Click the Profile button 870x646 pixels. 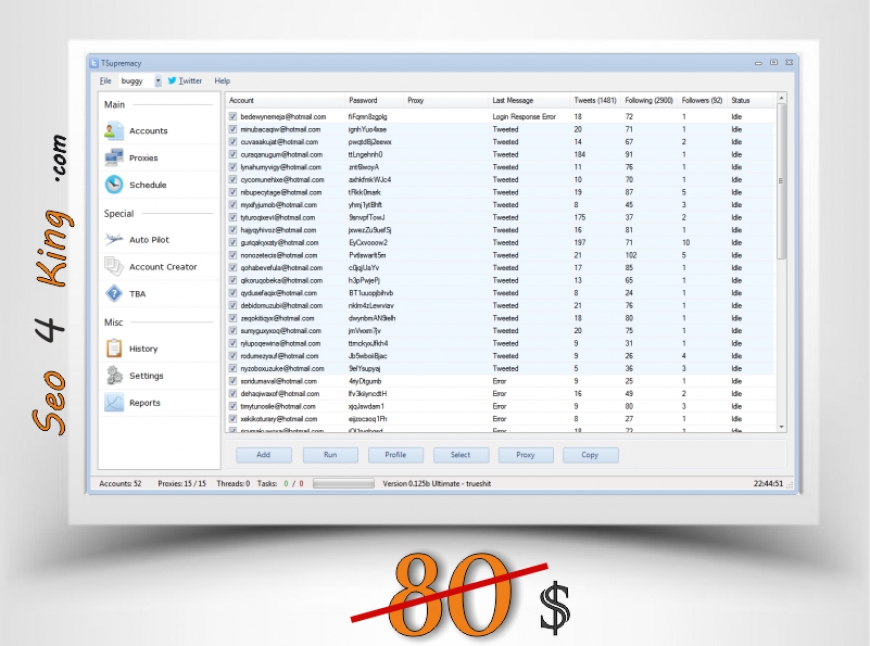396,455
